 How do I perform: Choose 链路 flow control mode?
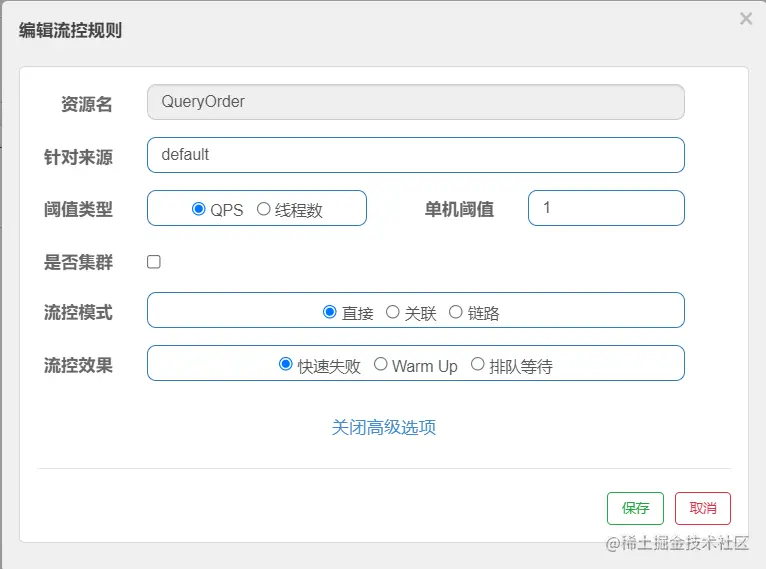[x=455, y=312]
